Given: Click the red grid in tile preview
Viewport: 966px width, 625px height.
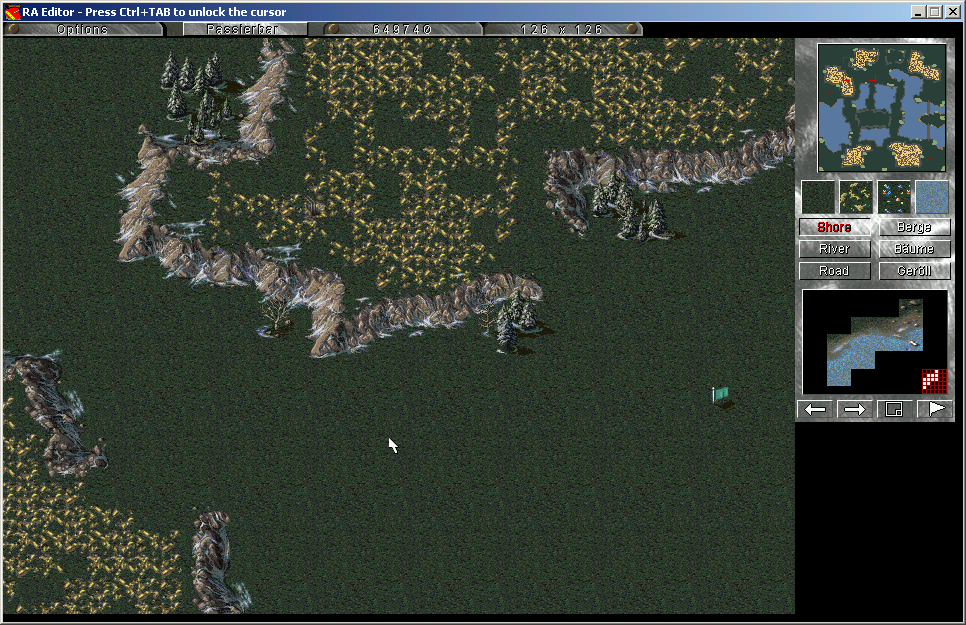Looking at the screenshot, I should [x=933, y=380].
